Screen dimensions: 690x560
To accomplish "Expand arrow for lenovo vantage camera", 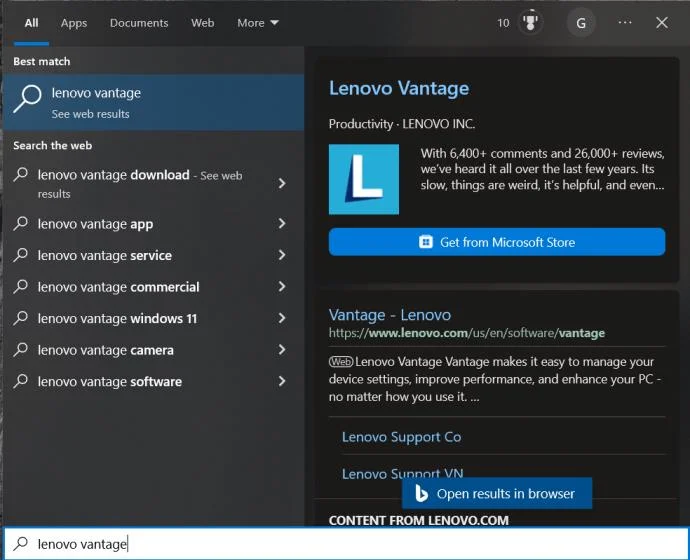I will click(x=282, y=350).
